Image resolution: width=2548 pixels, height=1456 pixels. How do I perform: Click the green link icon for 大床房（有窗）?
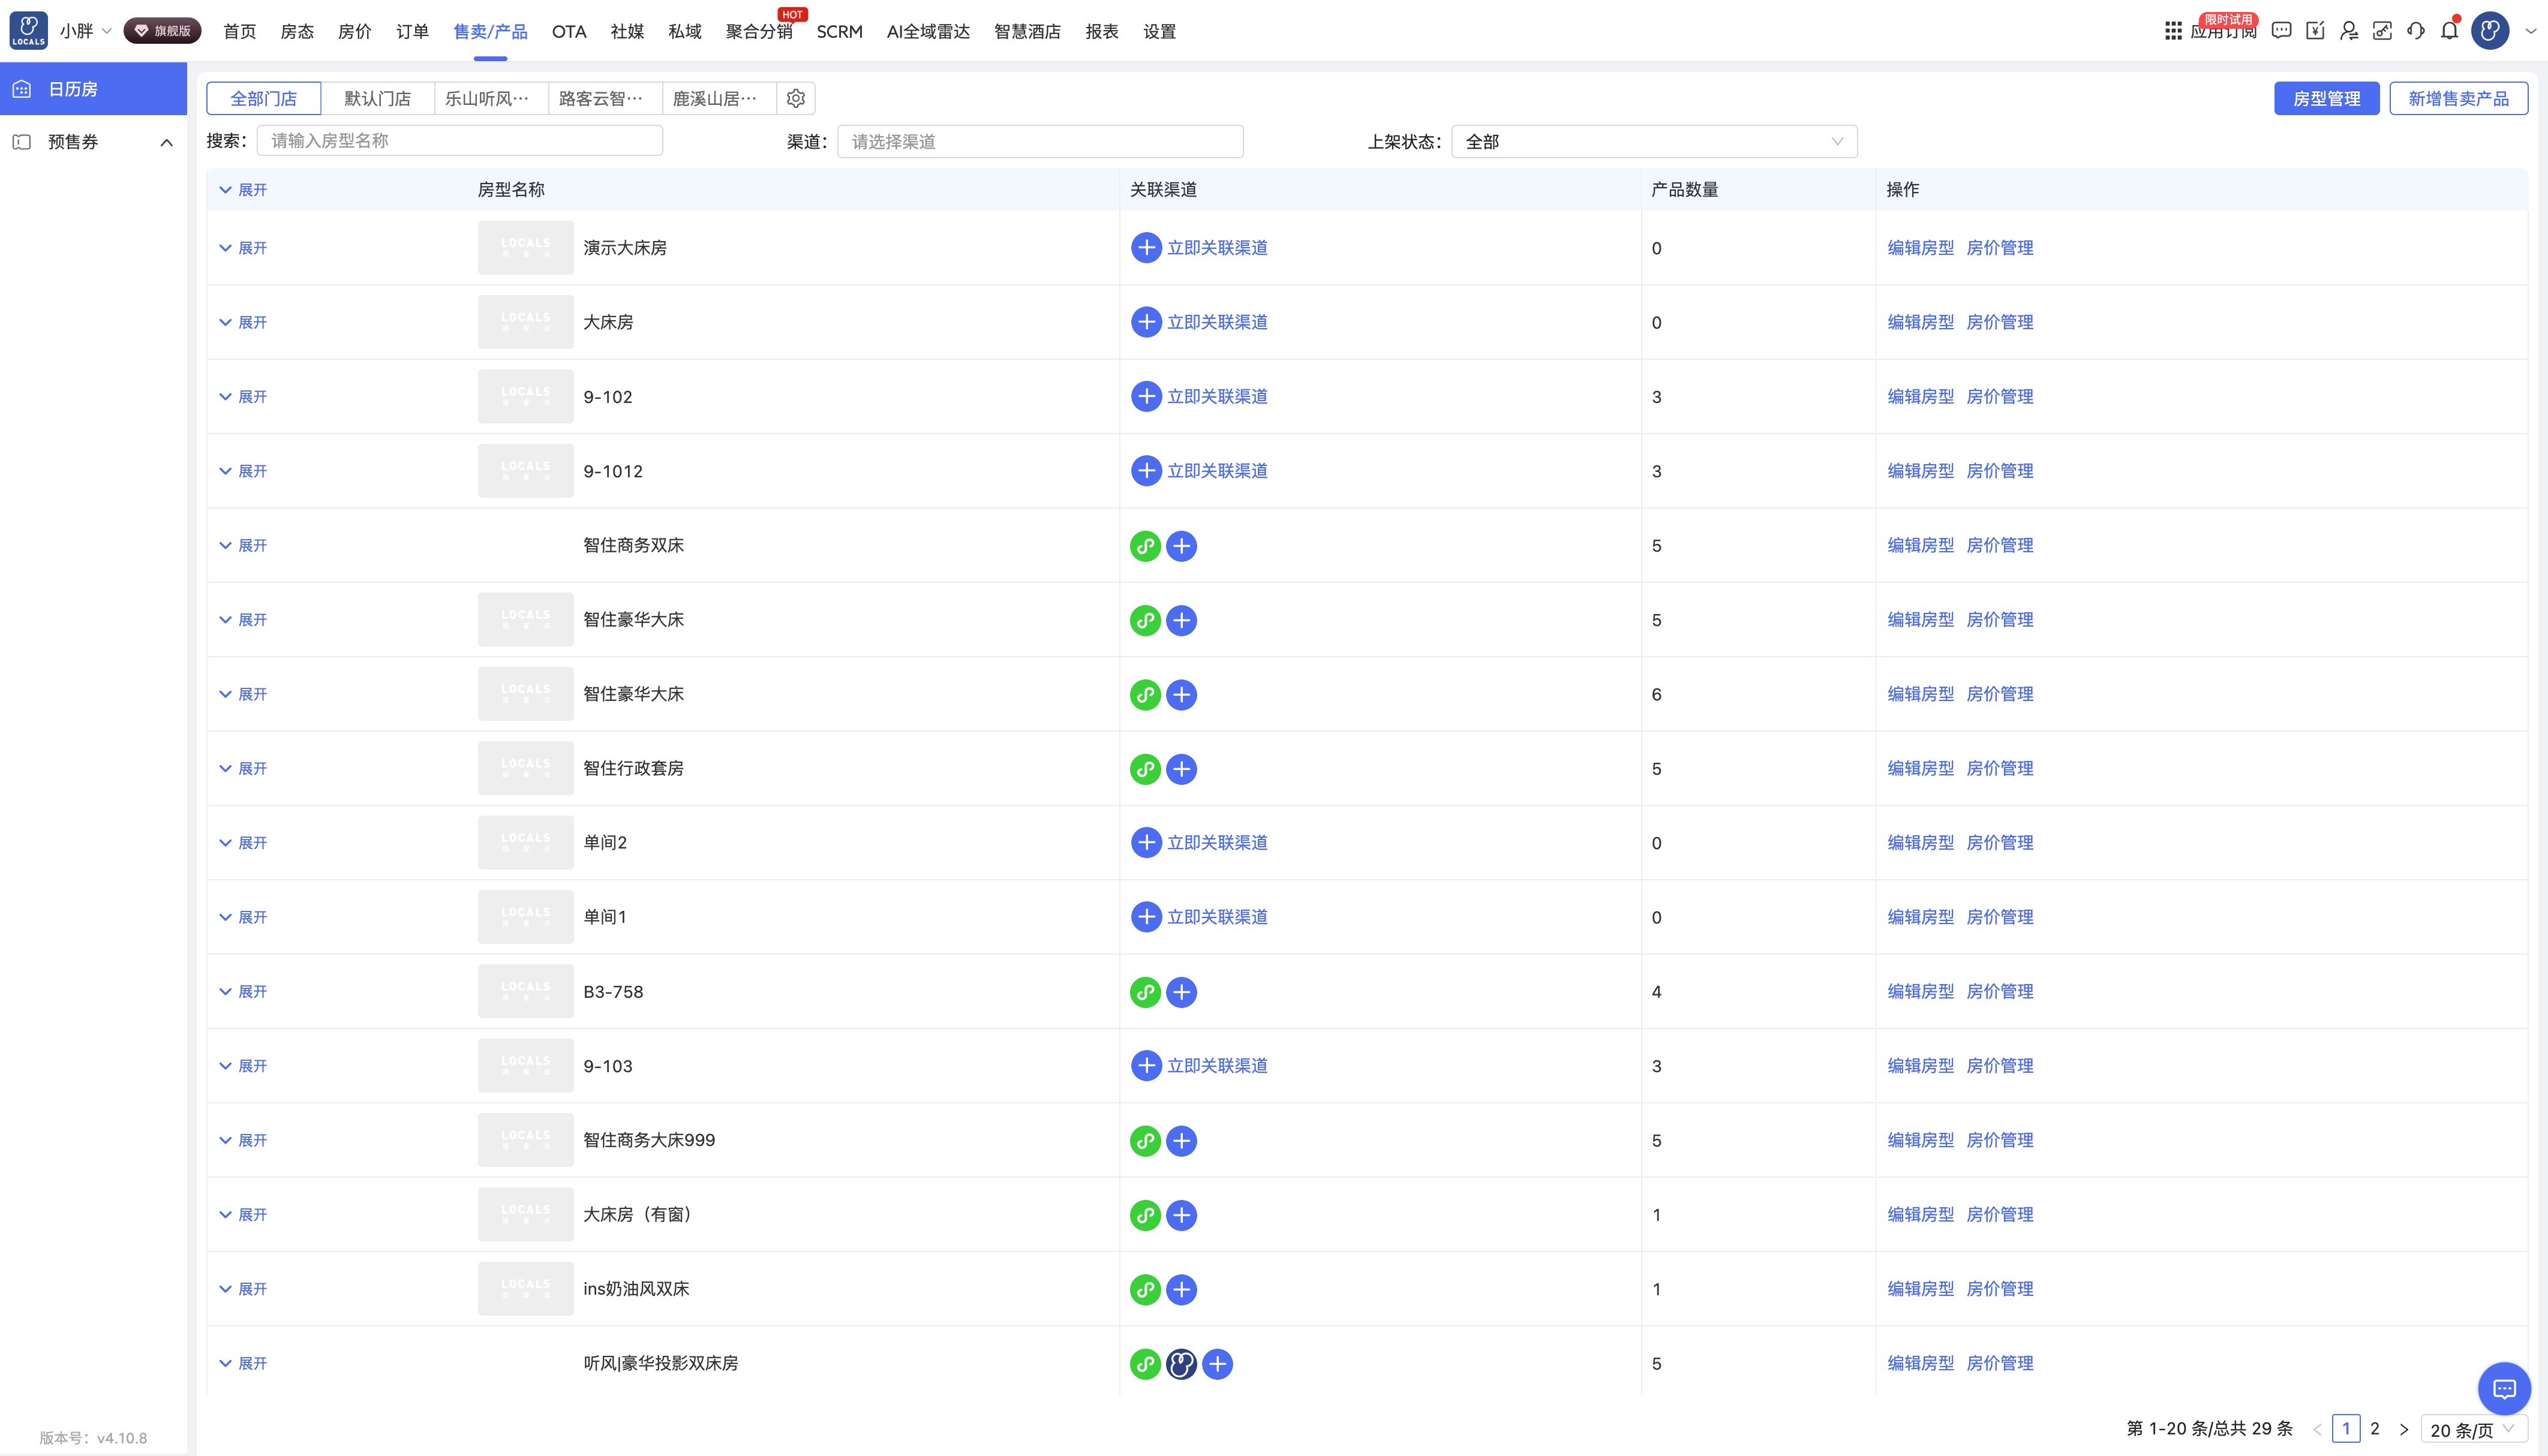[x=1145, y=1215]
